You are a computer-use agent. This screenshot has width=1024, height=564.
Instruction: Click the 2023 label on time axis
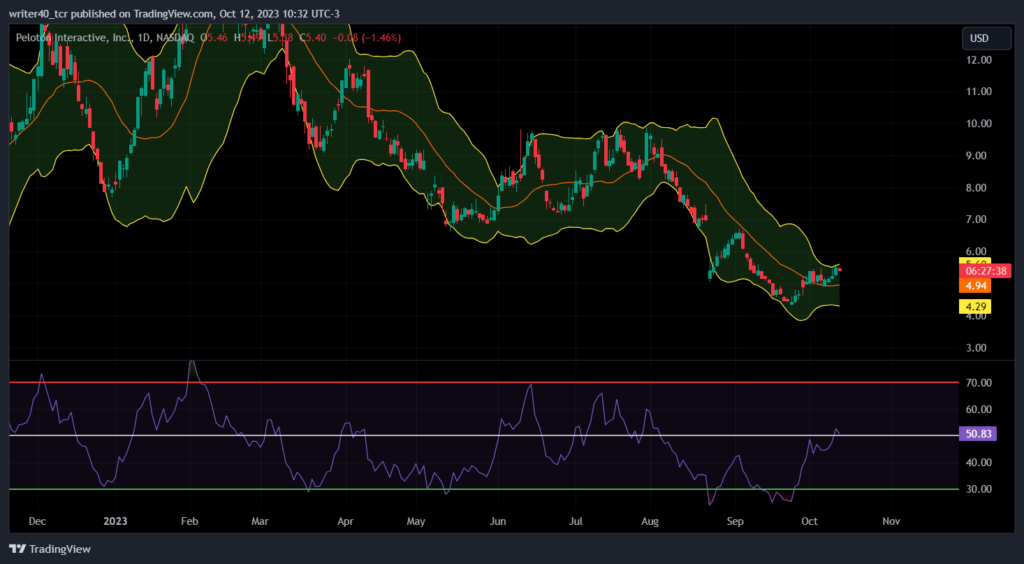pyautogui.click(x=114, y=522)
